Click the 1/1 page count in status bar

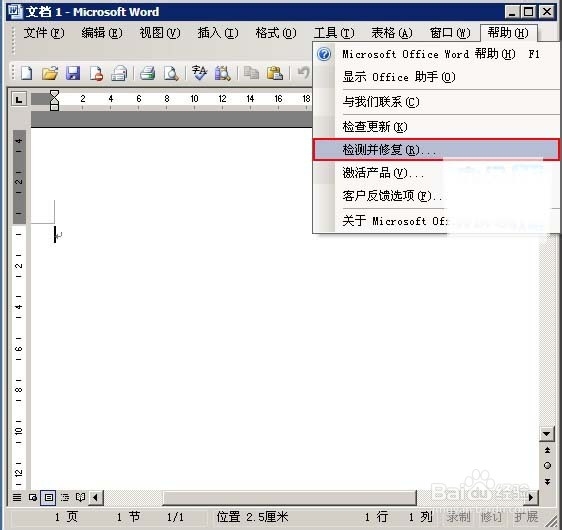pyautogui.click(x=175, y=517)
